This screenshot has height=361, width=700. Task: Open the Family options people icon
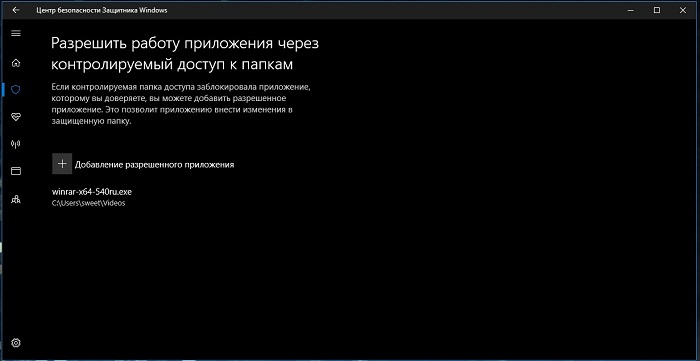click(x=16, y=199)
